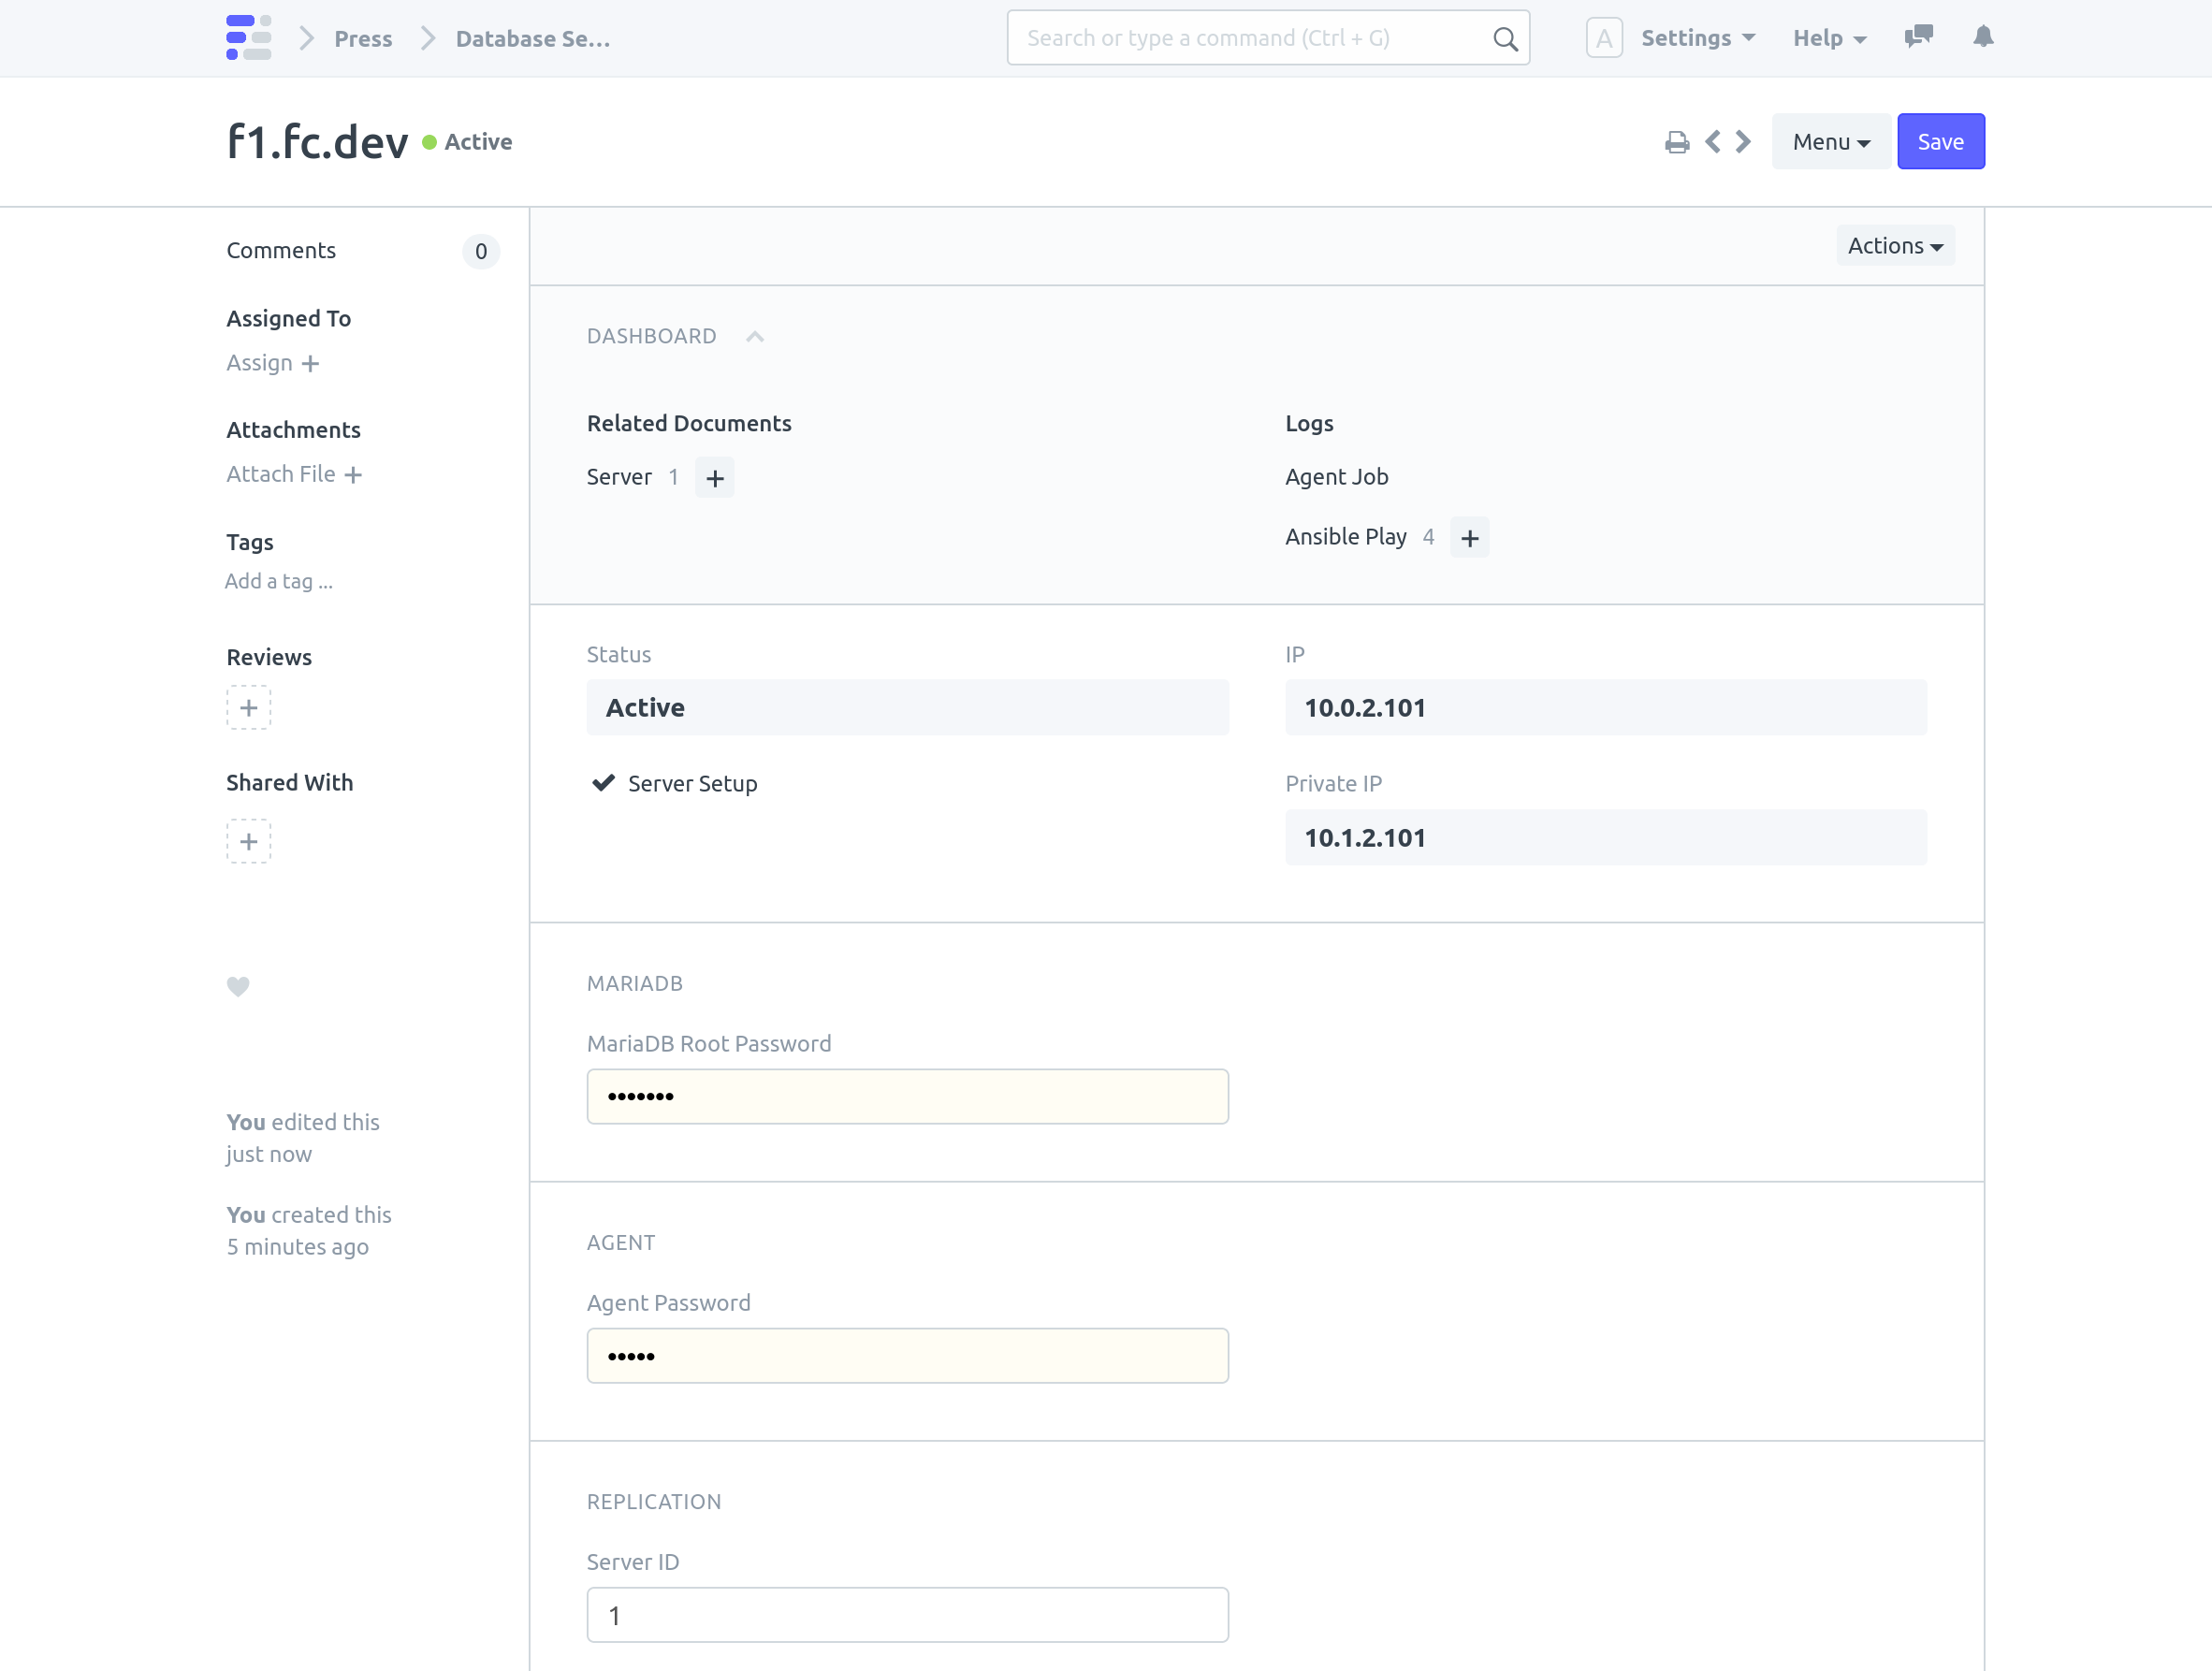This screenshot has height=1671, width=2212.
Task: Click the search magnifier icon
Action: pos(1505,36)
